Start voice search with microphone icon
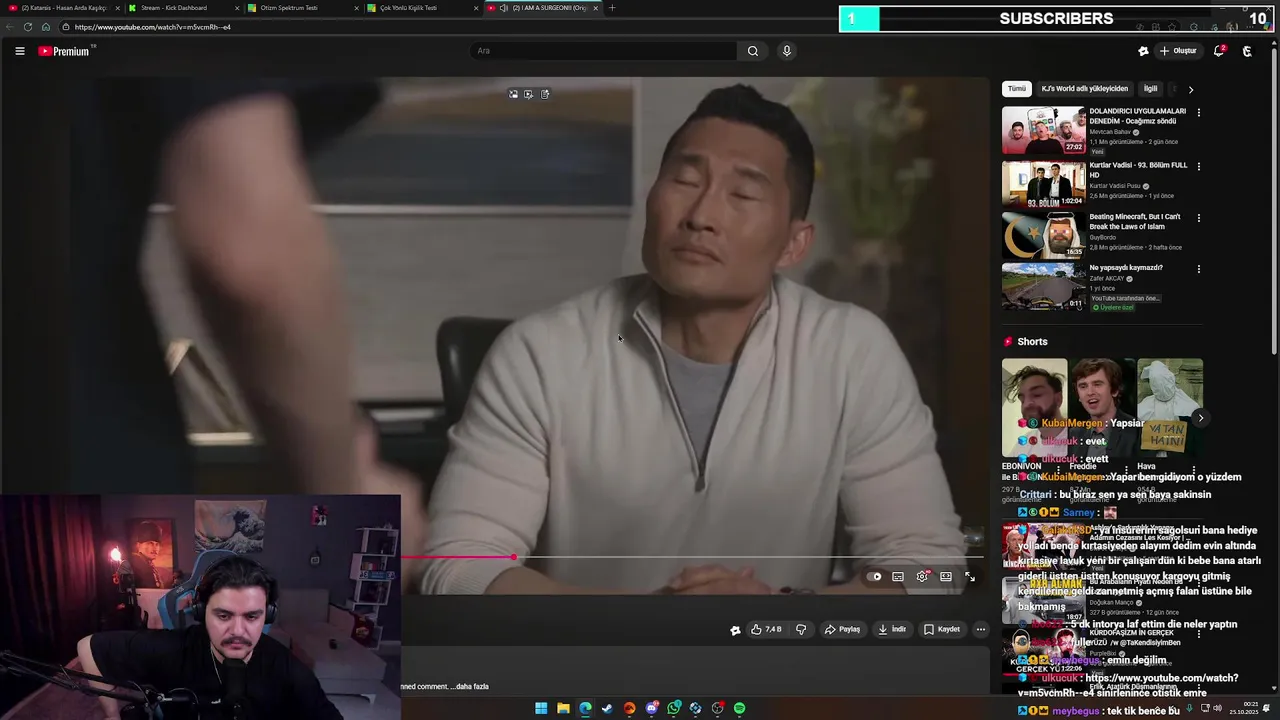1280x720 pixels. tap(787, 51)
